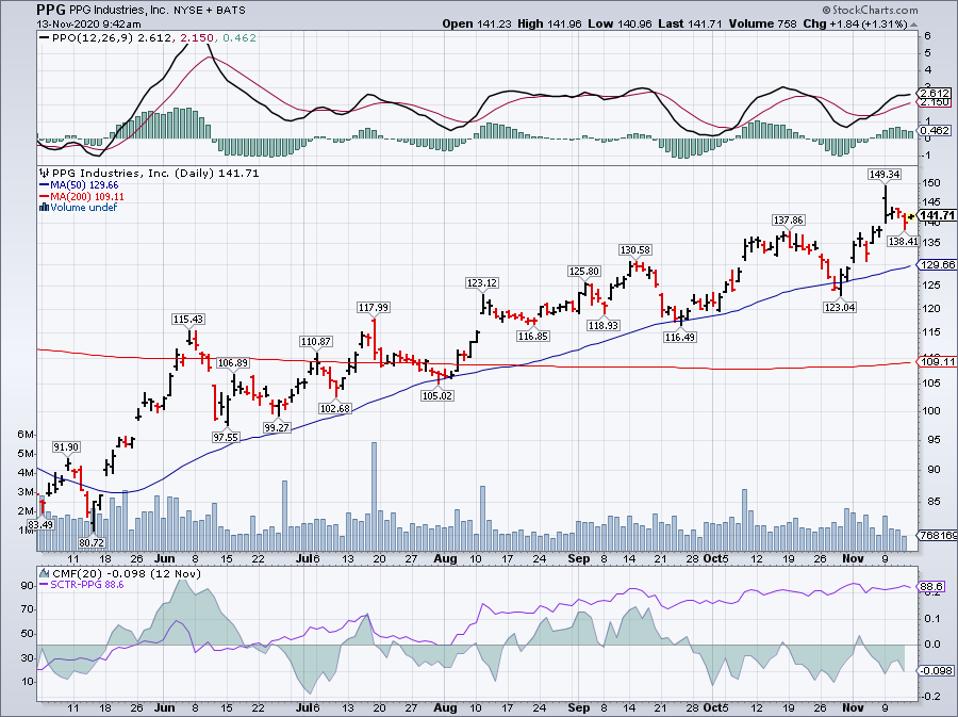
Task: Click the blue line swatch before MA(50)
Action: point(44,184)
